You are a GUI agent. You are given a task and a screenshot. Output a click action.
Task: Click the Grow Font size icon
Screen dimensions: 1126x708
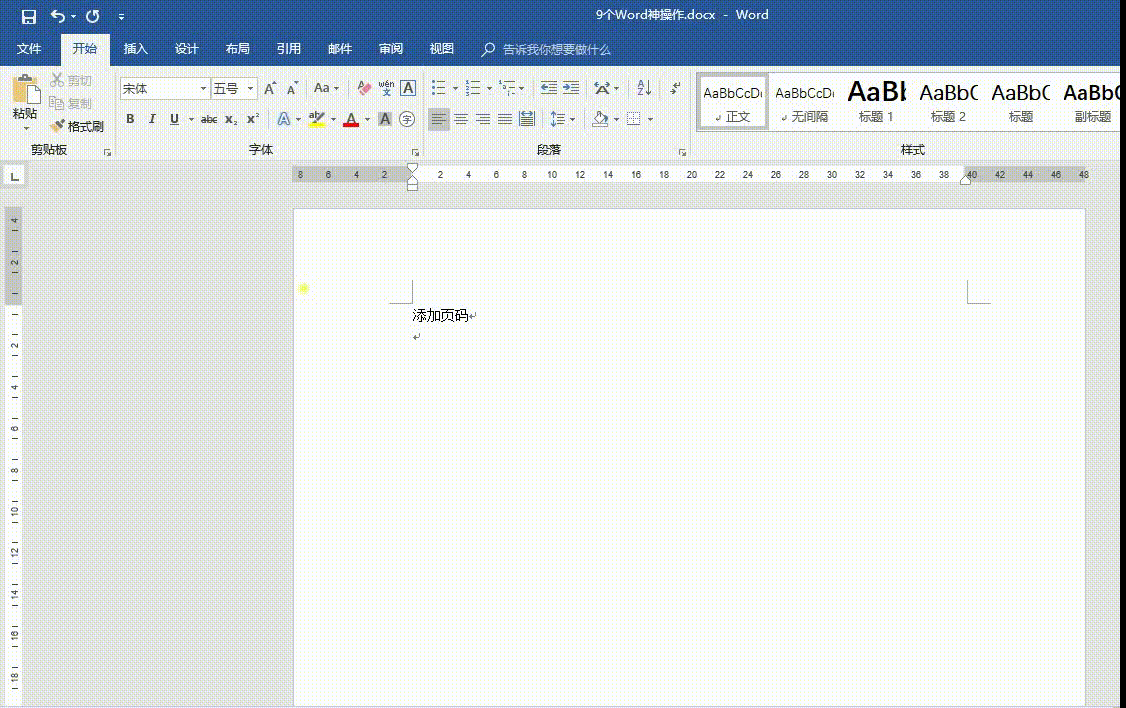[270, 89]
